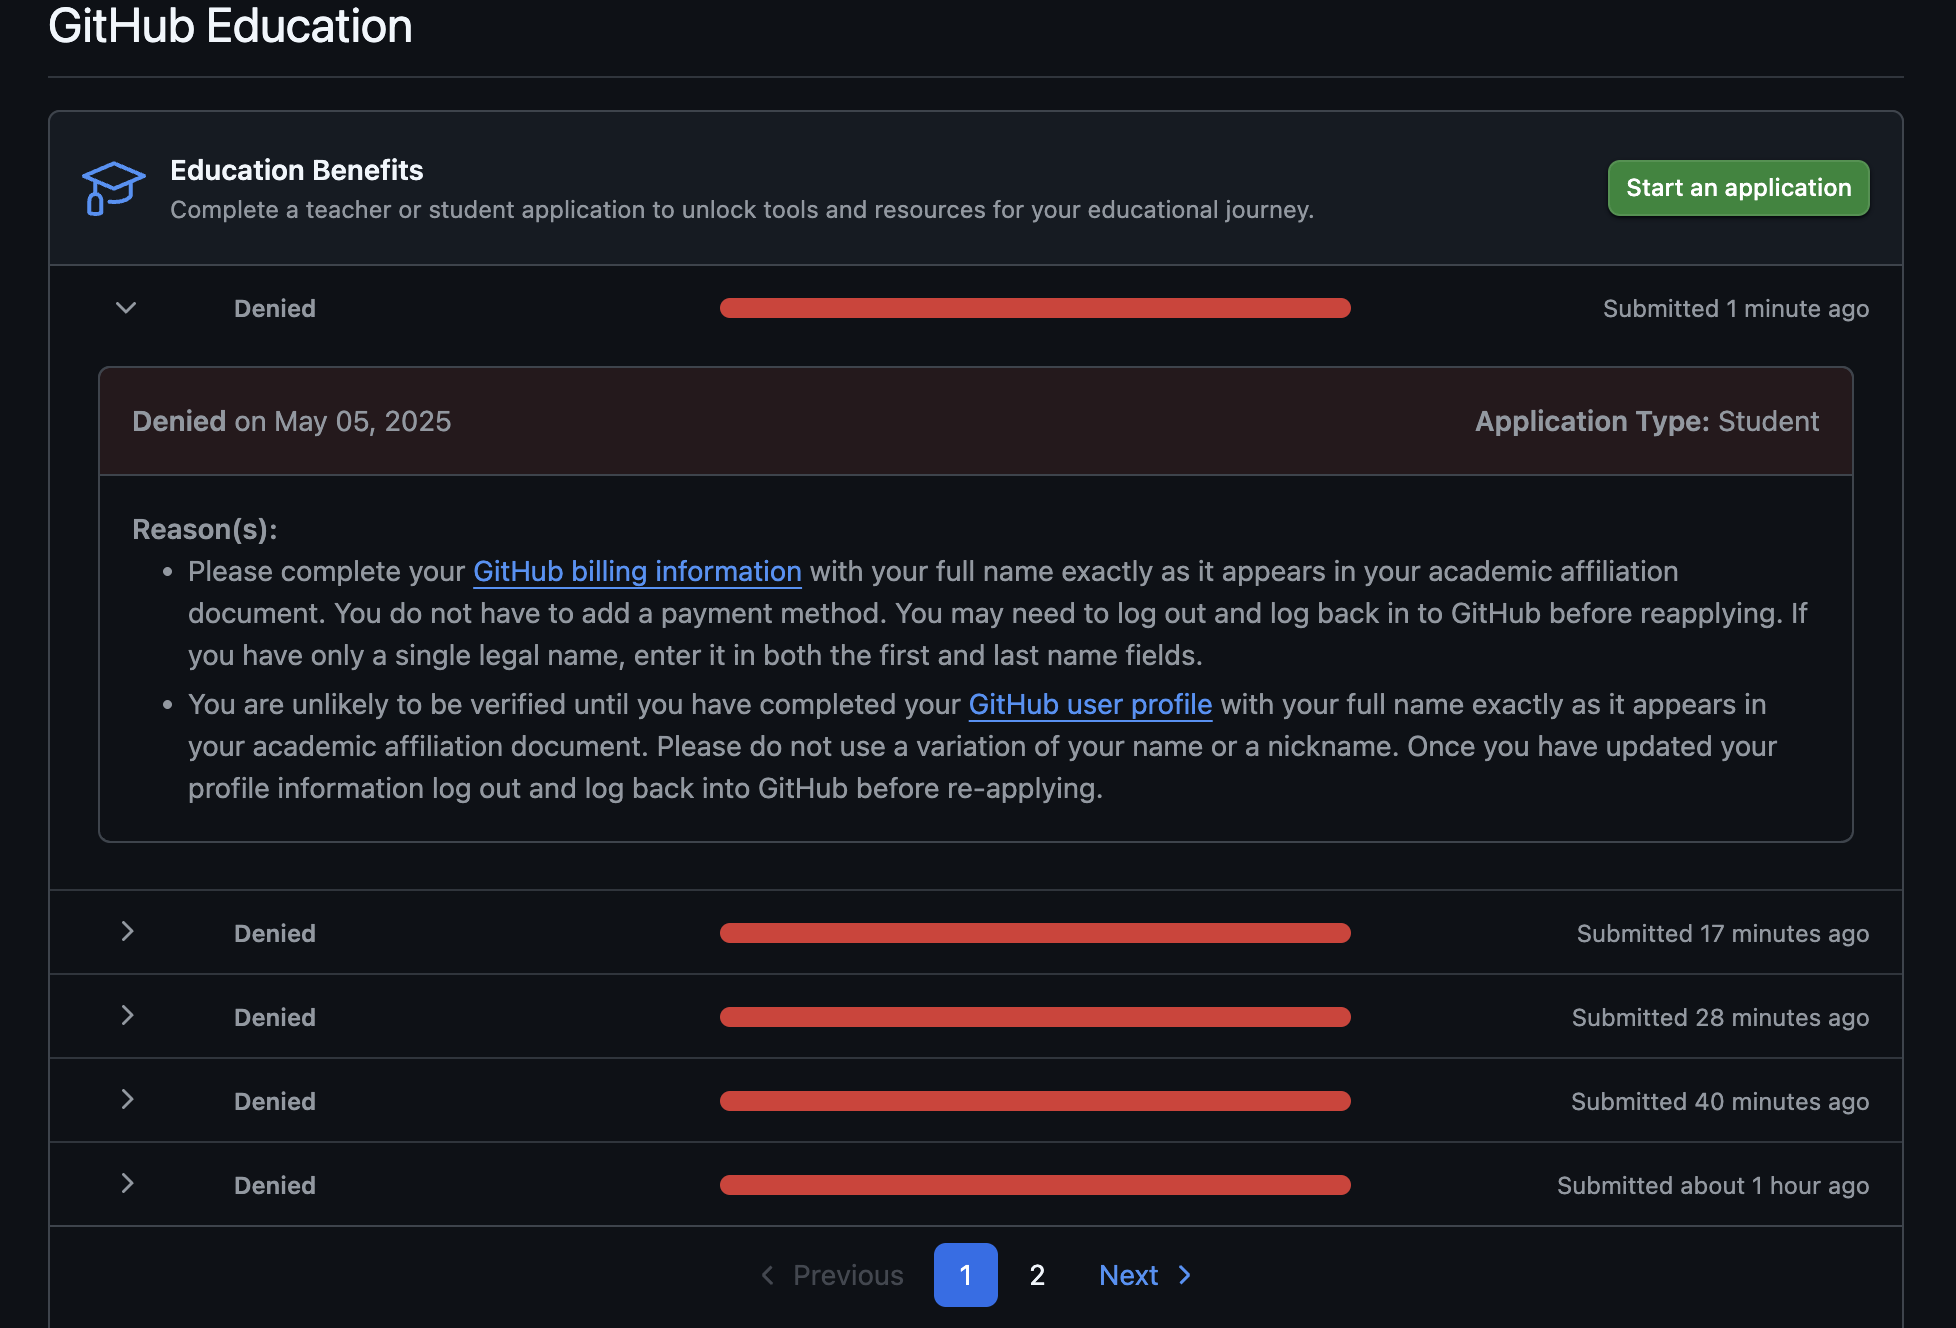Click the graduation cap Education Benefits icon
Screen dimensions: 1956x1328
pos(113,188)
